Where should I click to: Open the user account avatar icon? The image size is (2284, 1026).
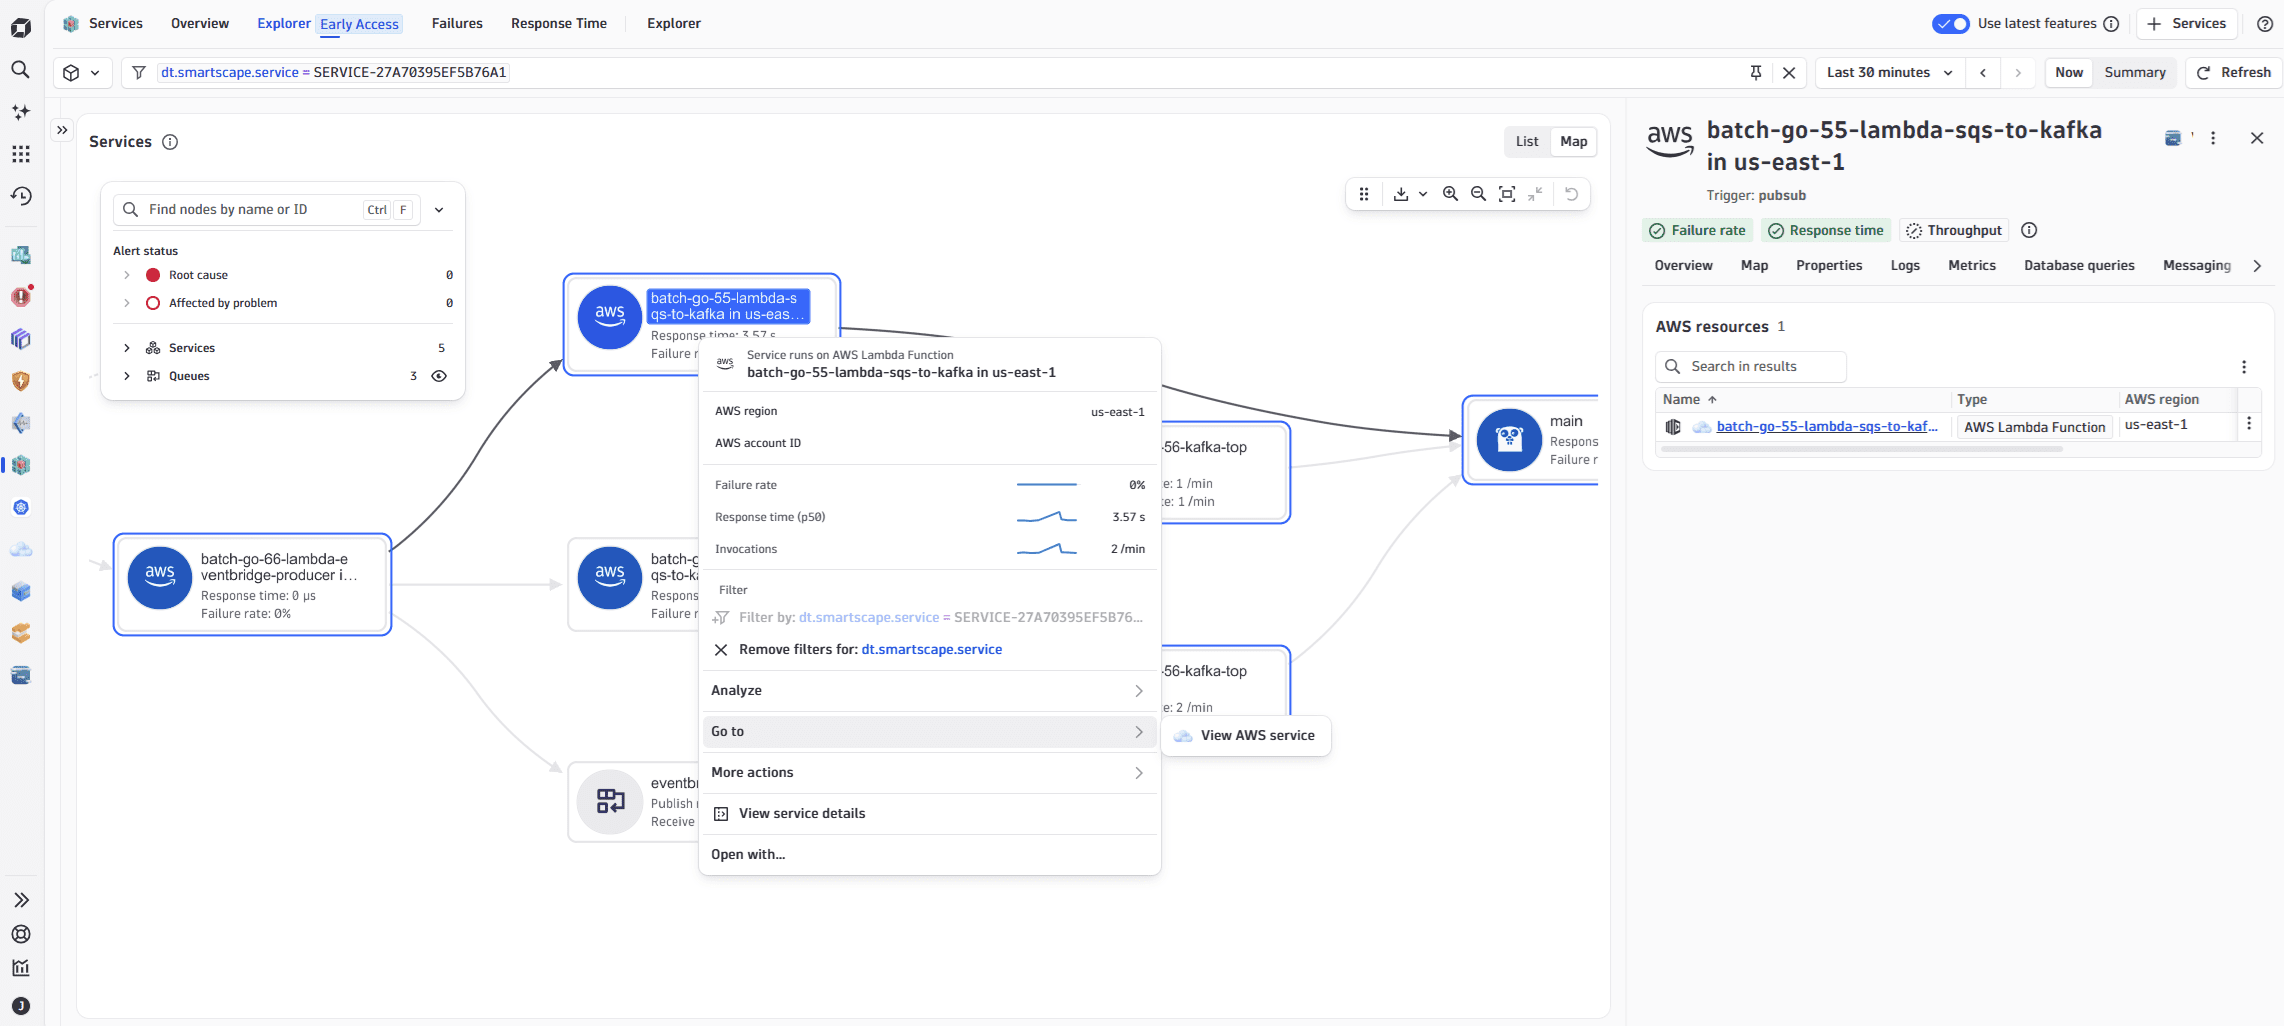click(20, 1006)
